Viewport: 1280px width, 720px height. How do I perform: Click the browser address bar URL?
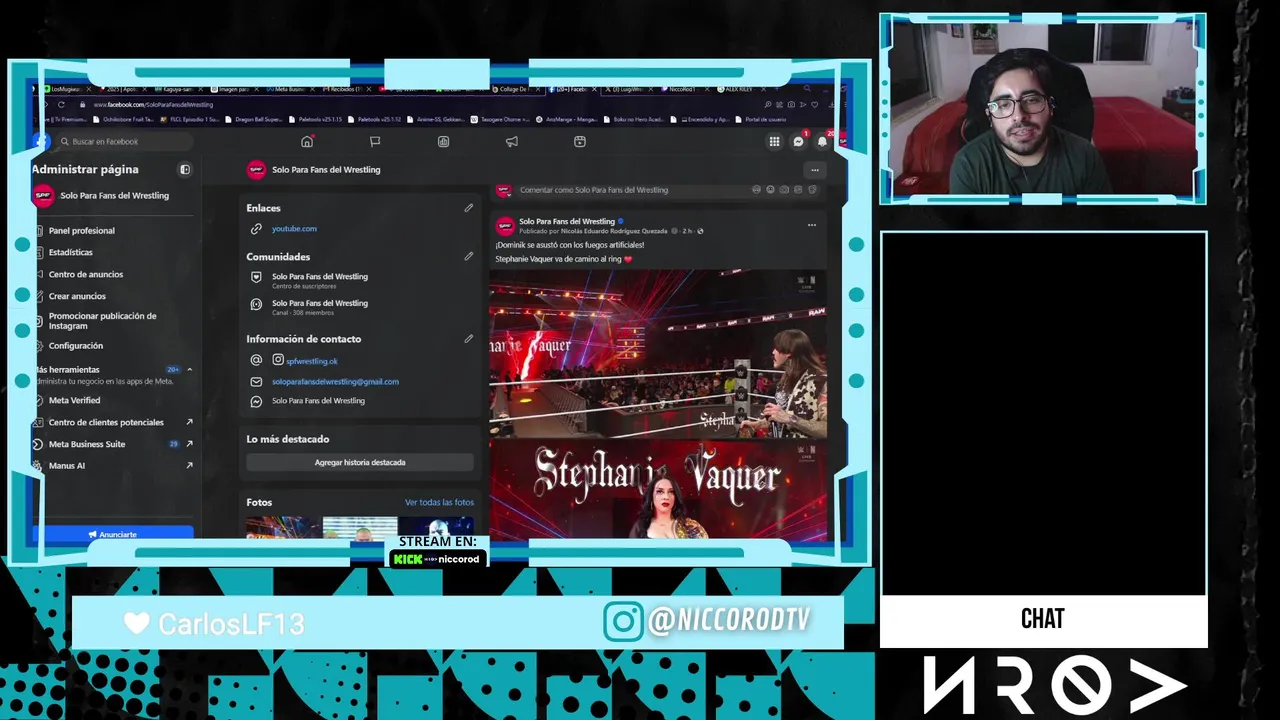click(153, 104)
